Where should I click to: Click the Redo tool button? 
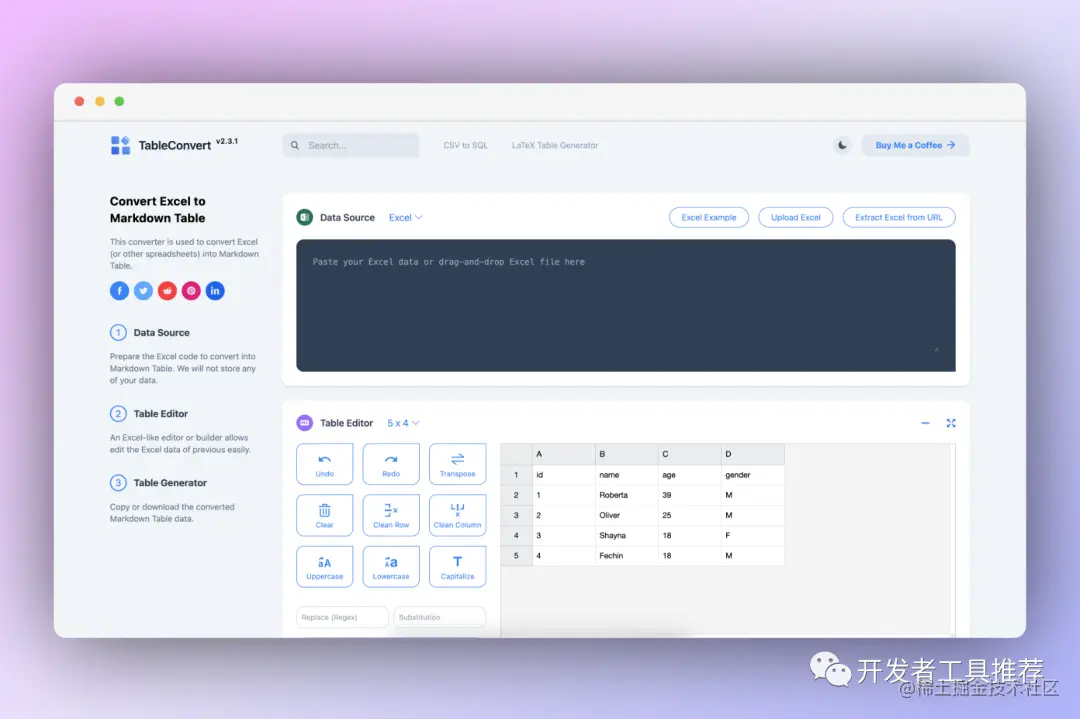pyautogui.click(x=391, y=464)
